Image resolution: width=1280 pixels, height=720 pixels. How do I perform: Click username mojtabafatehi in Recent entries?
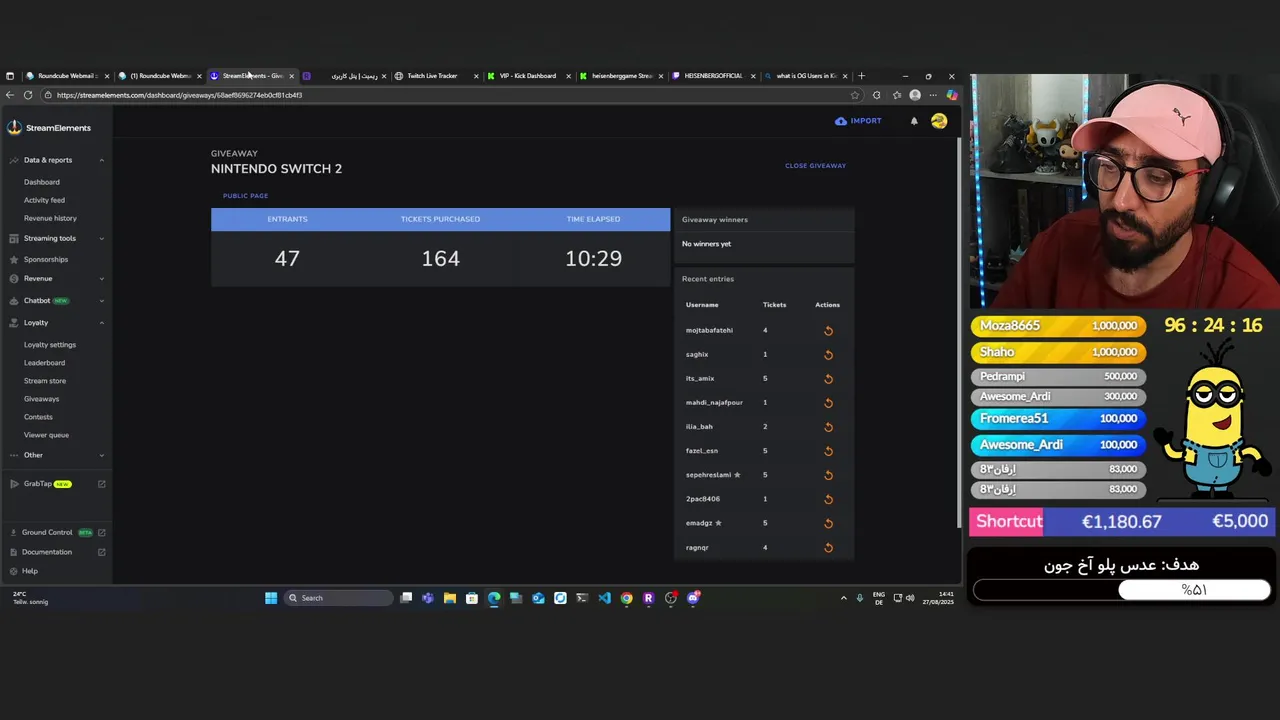click(709, 331)
